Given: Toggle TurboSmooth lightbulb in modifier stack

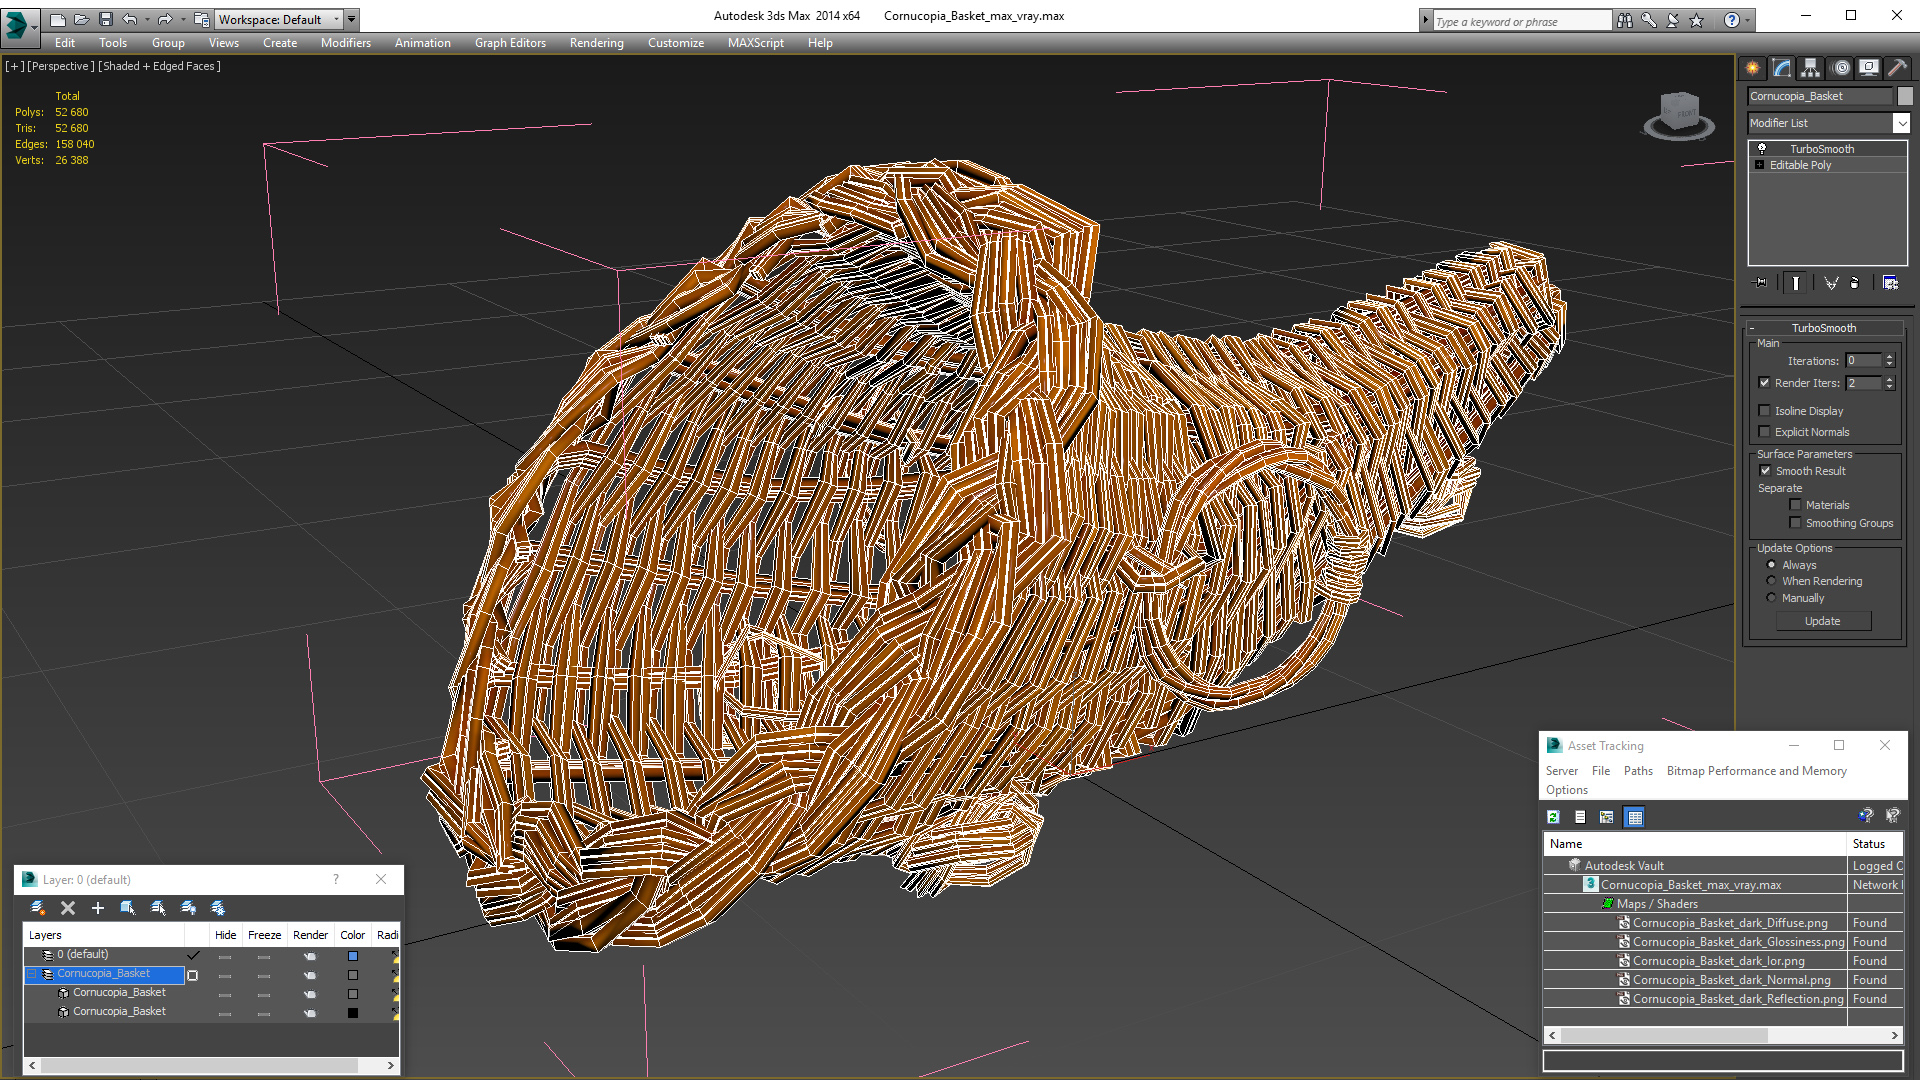Looking at the screenshot, I should (1762, 148).
